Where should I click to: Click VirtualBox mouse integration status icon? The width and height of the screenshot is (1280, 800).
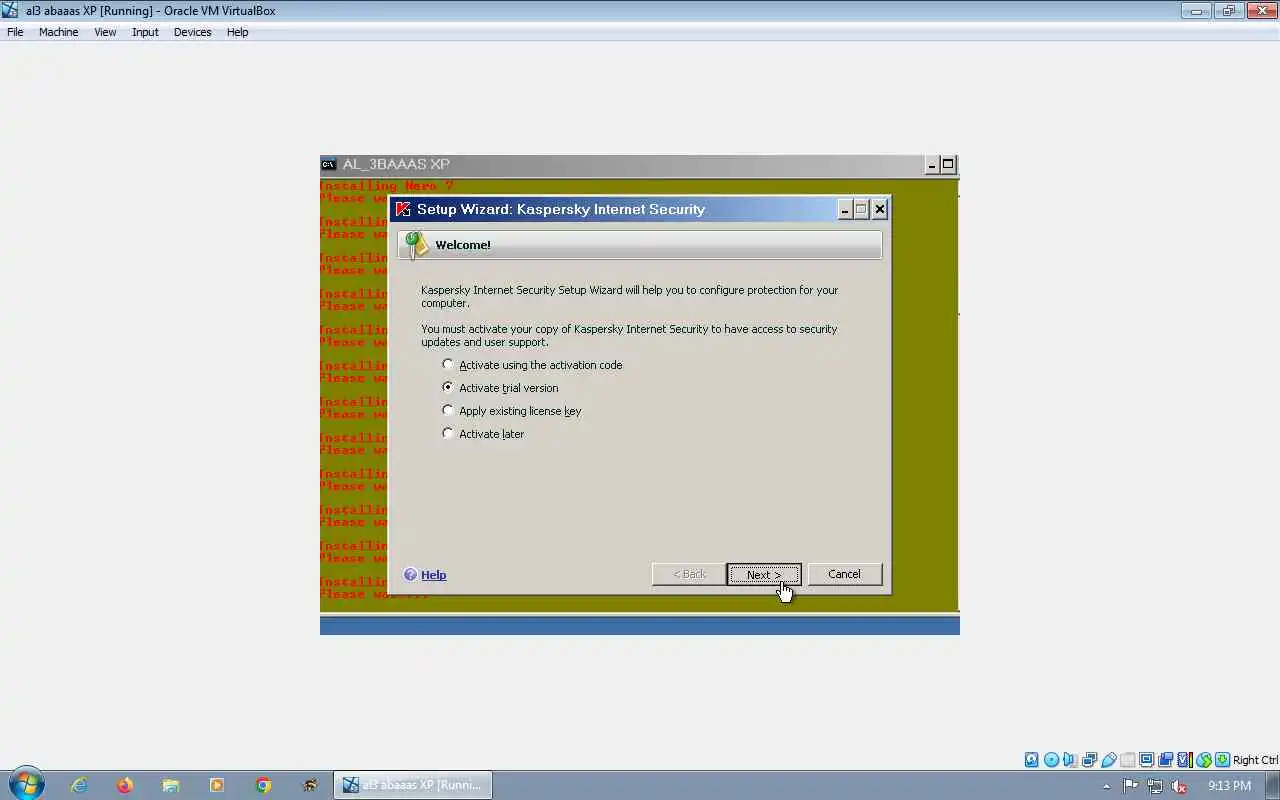1204,760
